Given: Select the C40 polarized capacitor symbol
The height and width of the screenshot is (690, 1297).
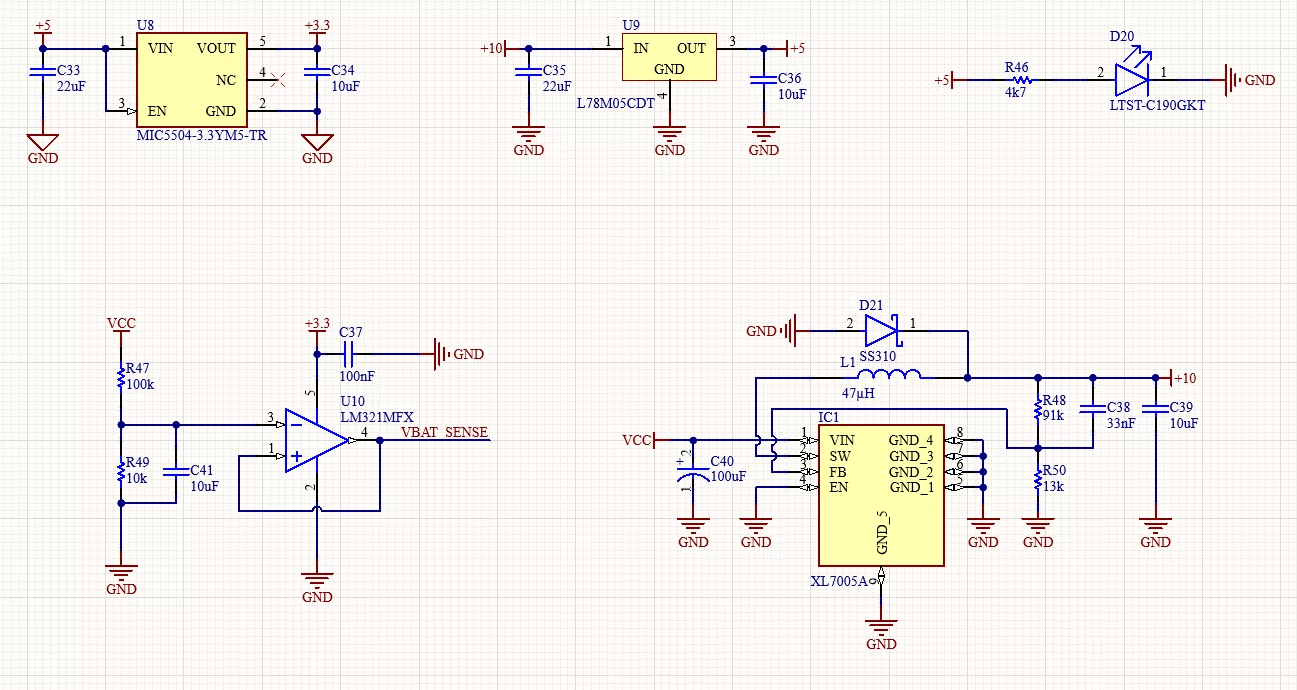Looking at the screenshot, I should tap(692, 471).
